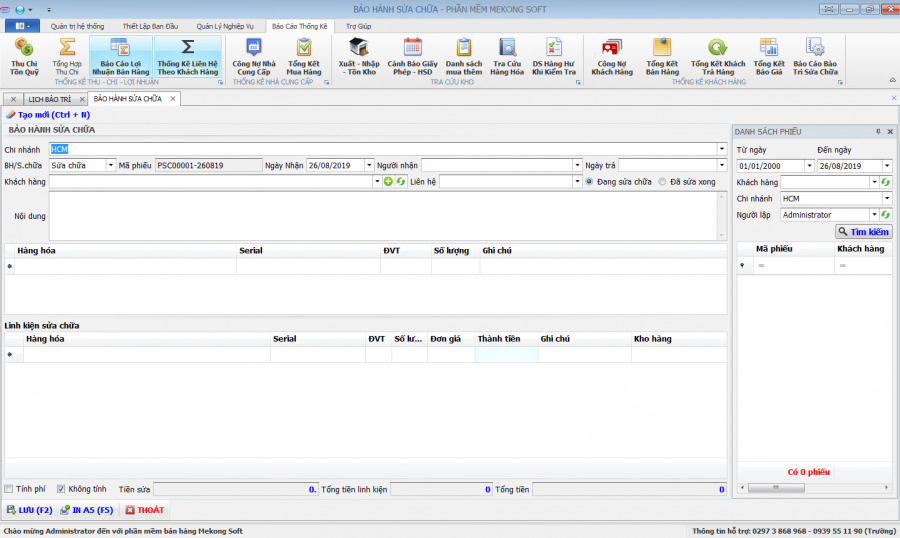Expand Khách hàng dropdown in the form

(377, 181)
